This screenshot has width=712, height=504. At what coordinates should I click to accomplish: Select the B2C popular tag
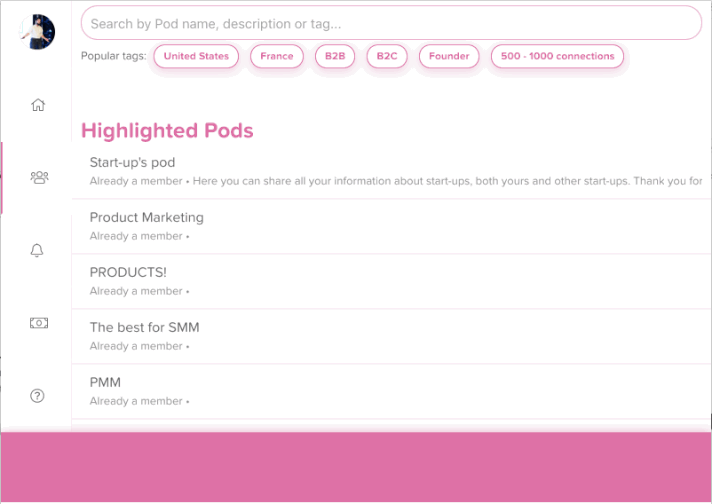[x=387, y=56]
